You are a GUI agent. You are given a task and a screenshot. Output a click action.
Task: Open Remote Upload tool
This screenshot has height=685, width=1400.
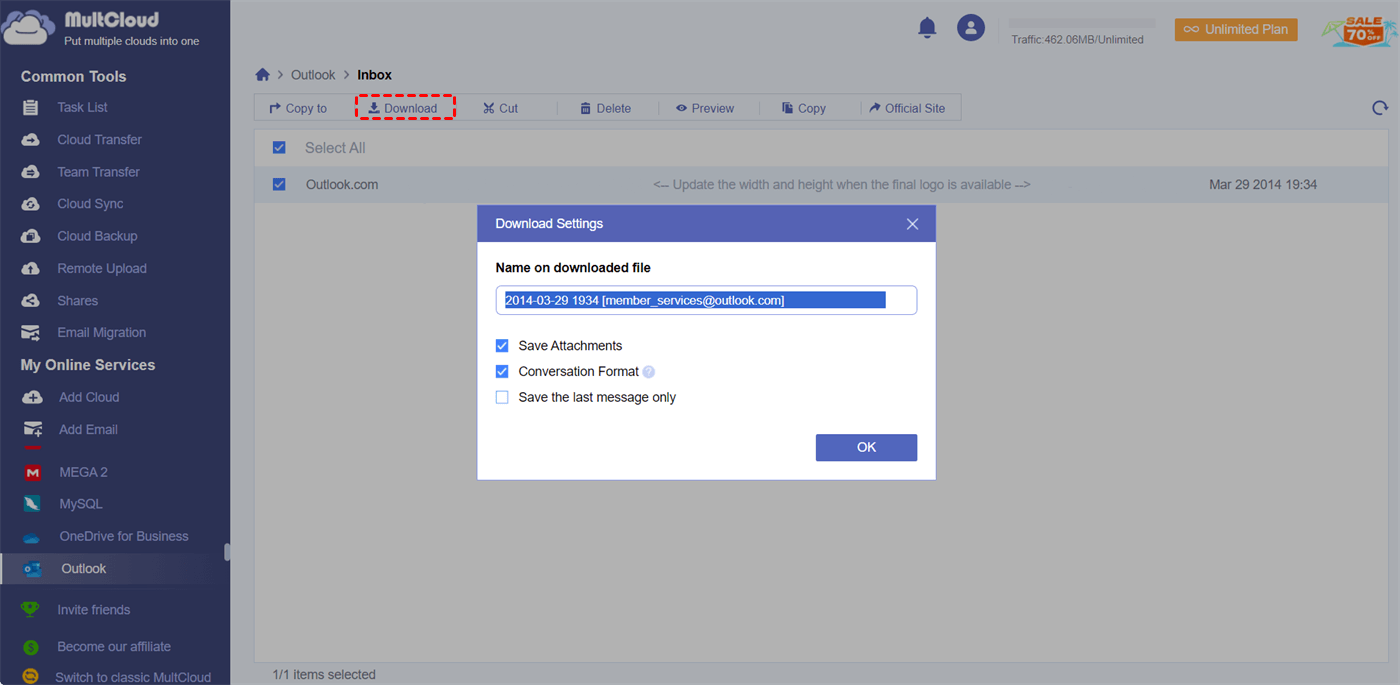[x=102, y=268]
